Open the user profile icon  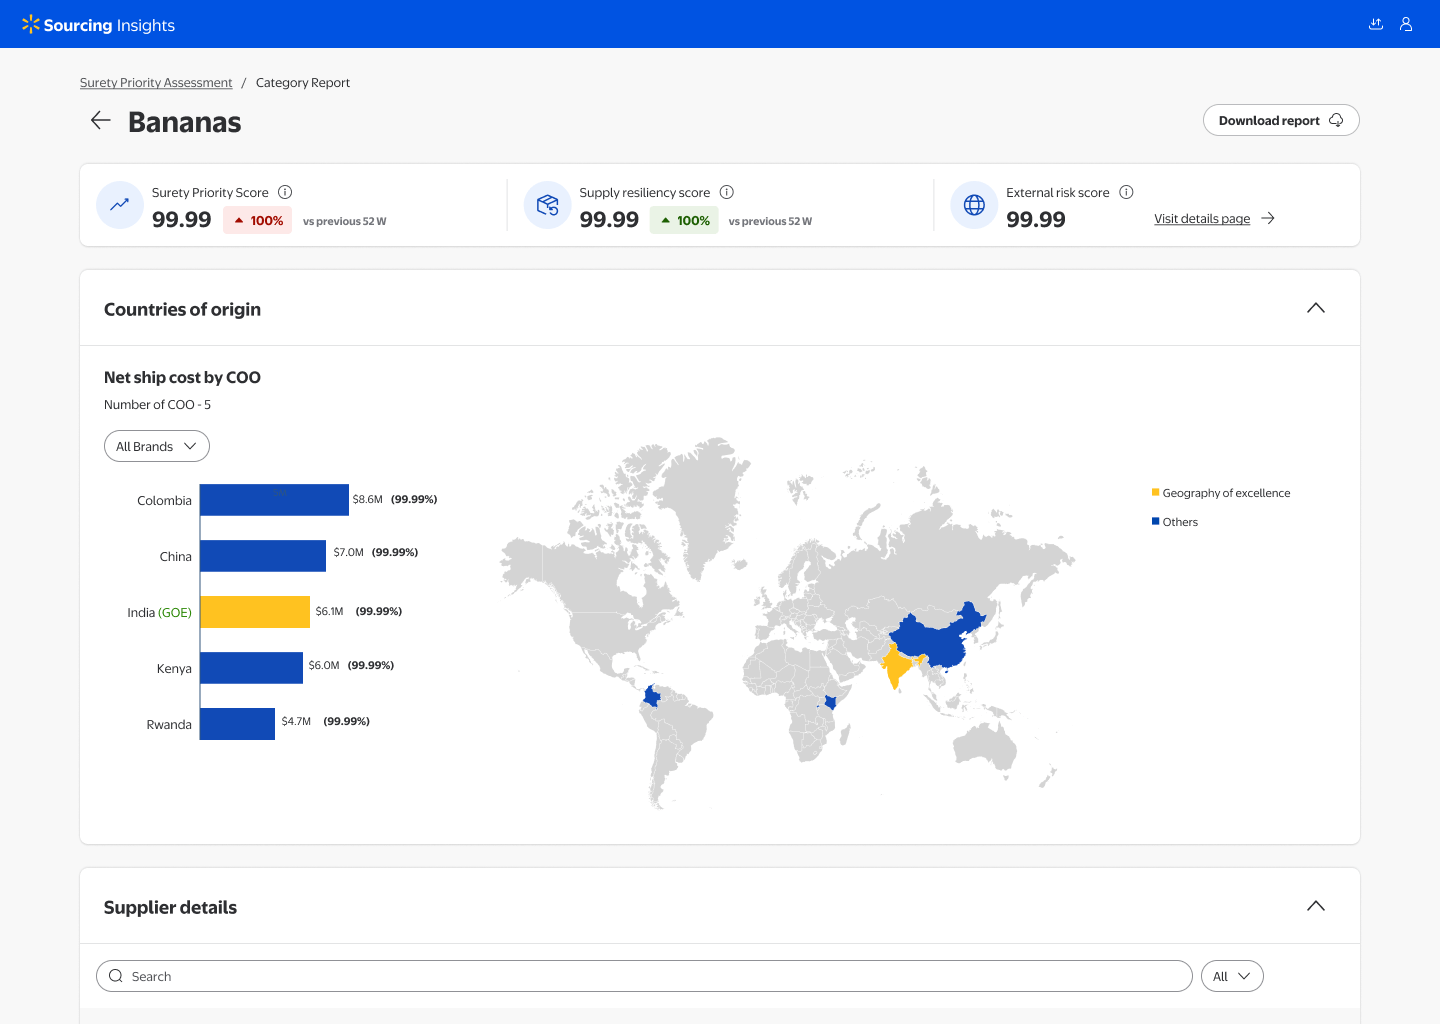(1406, 24)
